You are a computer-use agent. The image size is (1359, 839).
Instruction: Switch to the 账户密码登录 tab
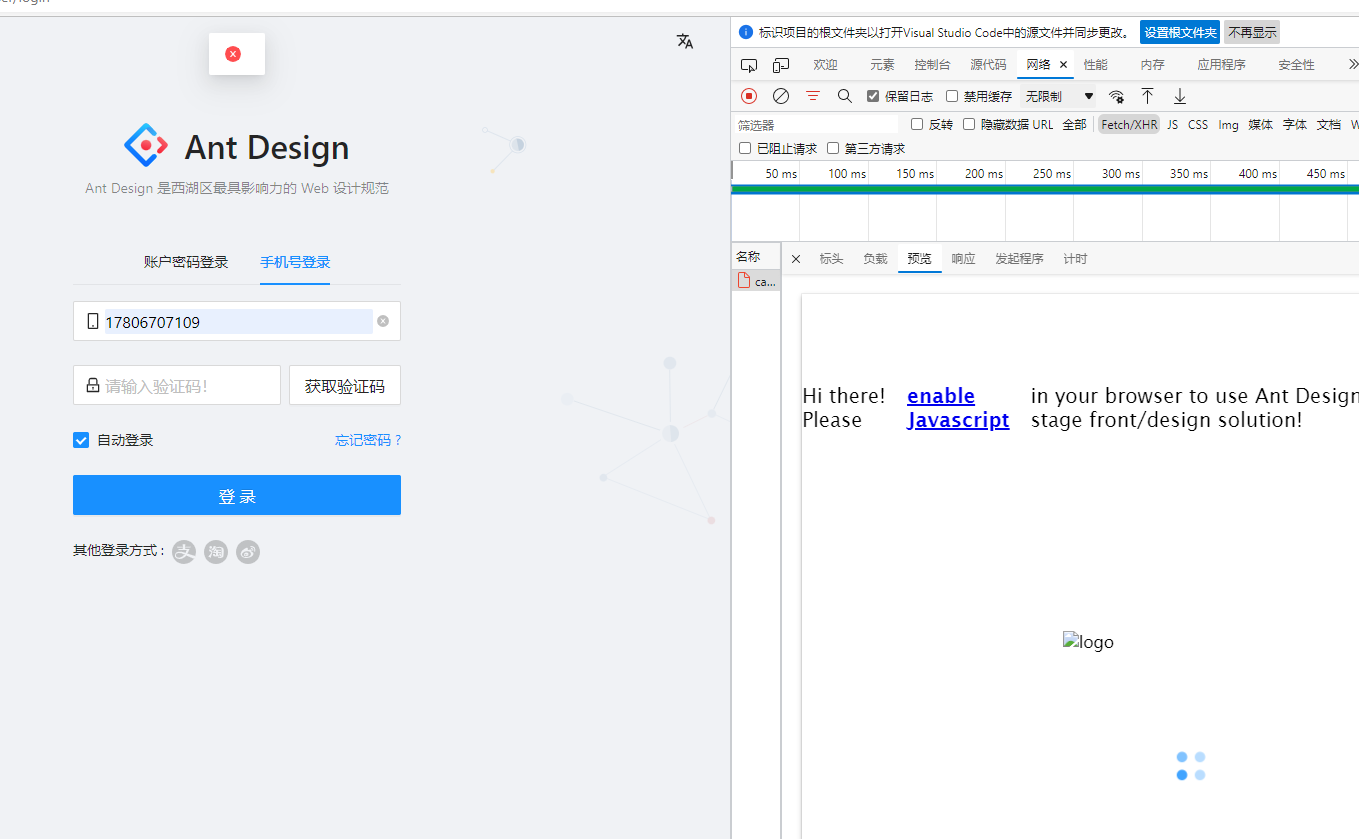click(186, 262)
